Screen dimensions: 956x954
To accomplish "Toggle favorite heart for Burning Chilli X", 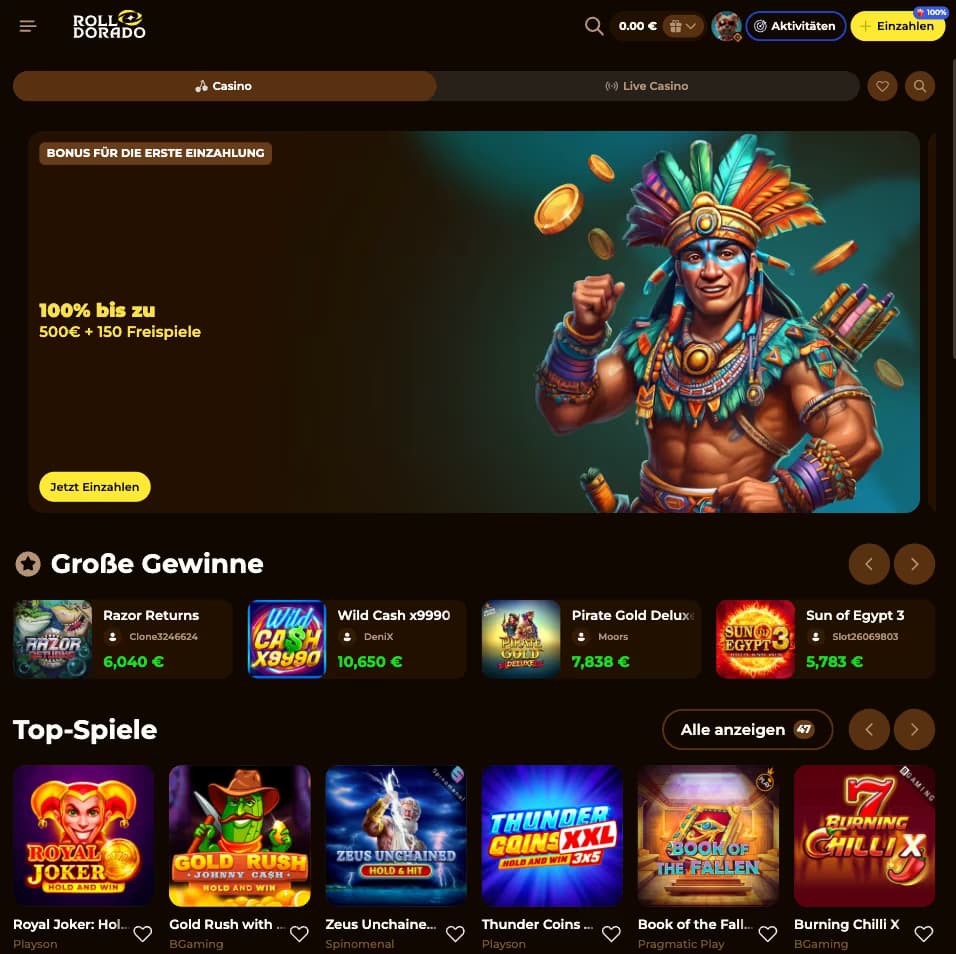I will (924, 933).
